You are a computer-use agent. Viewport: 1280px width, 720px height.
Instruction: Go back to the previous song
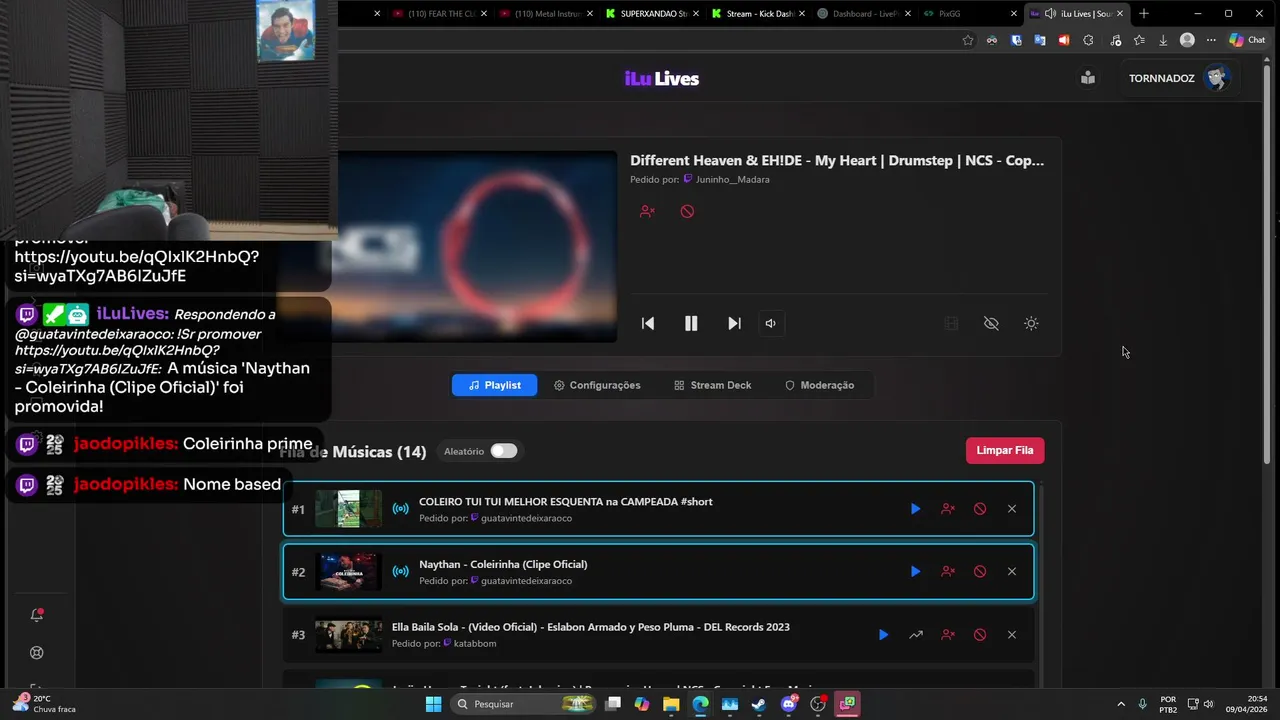648,323
